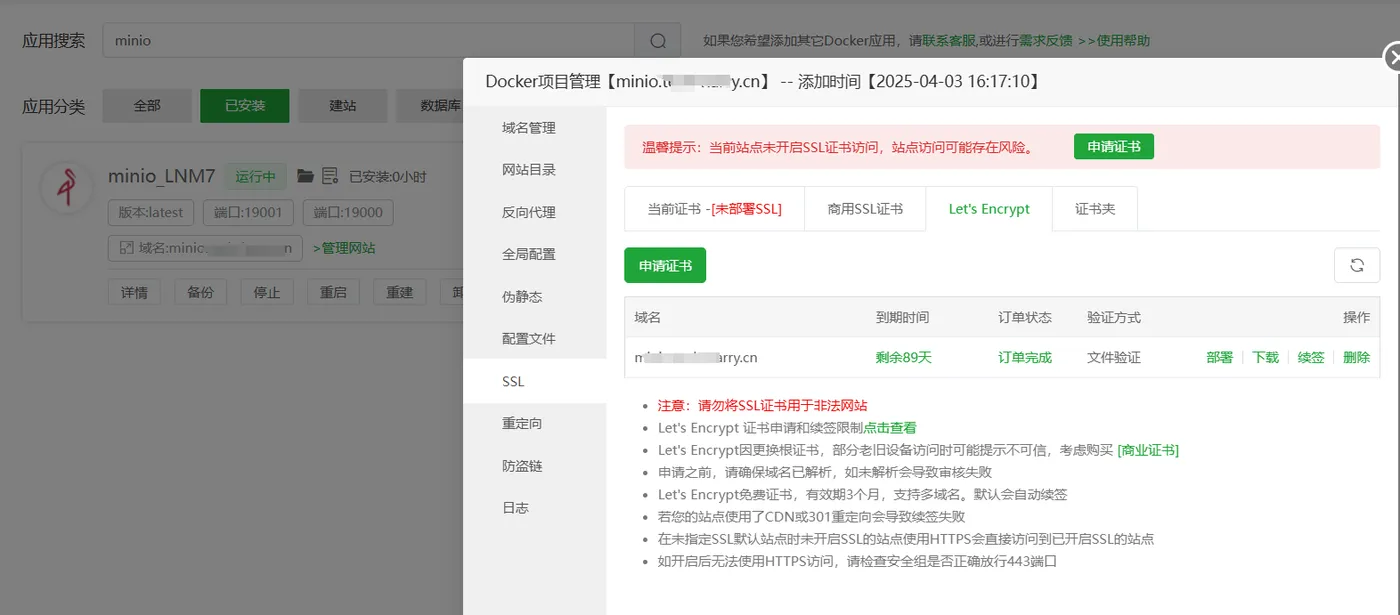
Task: Open 日志 in dialog sidebar
Action: pyautogui.click(x=535, y=507)
